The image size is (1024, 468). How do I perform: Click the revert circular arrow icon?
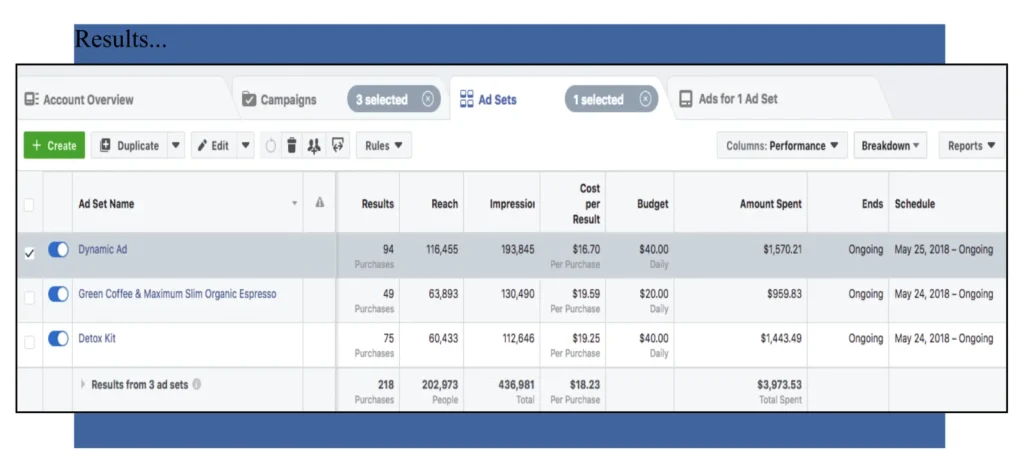270,146
